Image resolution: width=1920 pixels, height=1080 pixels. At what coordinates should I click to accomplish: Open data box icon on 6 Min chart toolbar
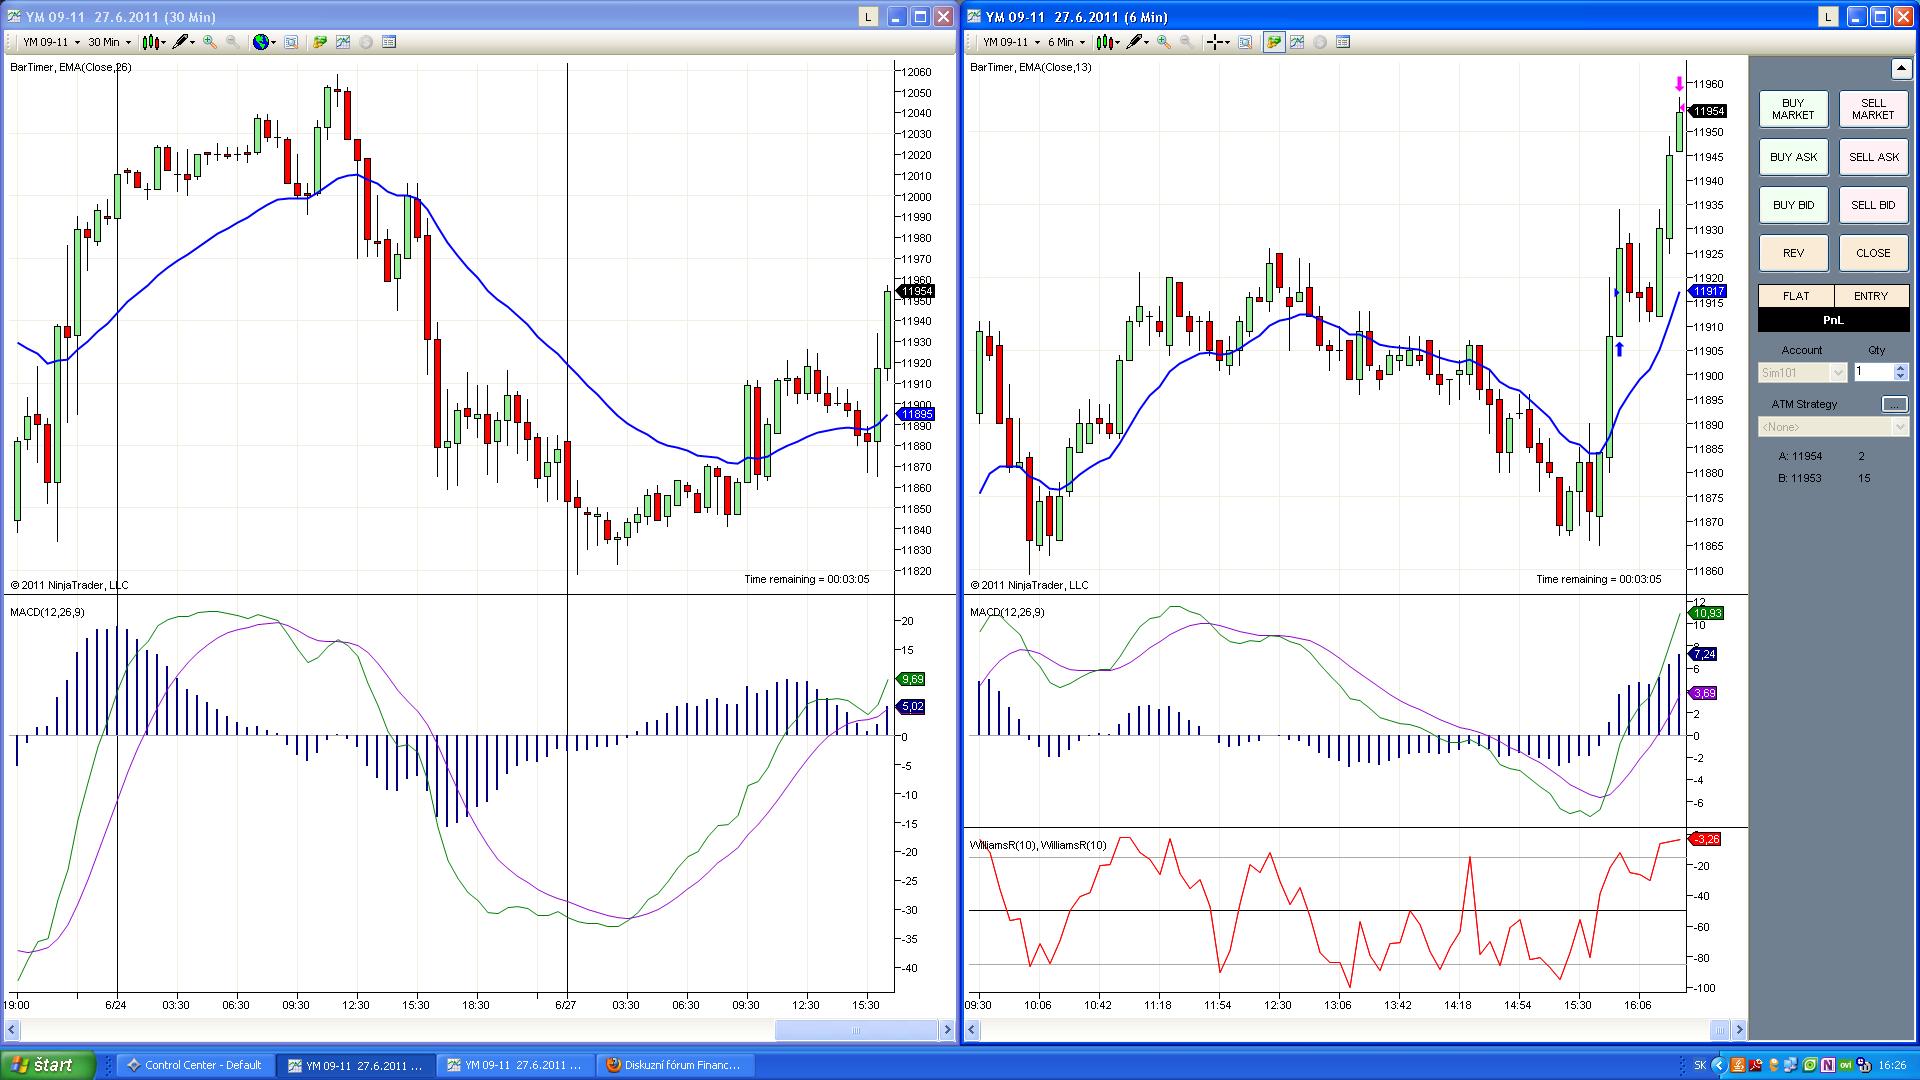1245,42
